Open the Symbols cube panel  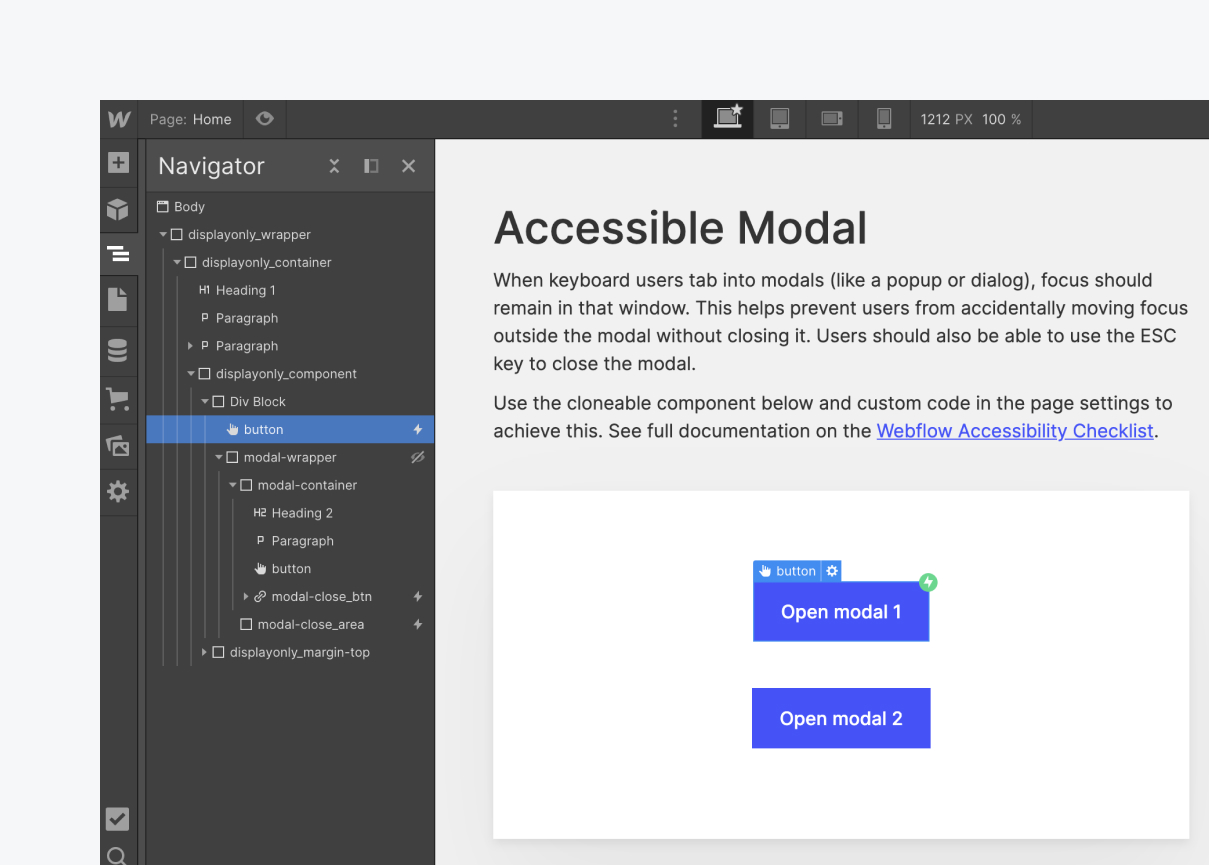[118, 209]
